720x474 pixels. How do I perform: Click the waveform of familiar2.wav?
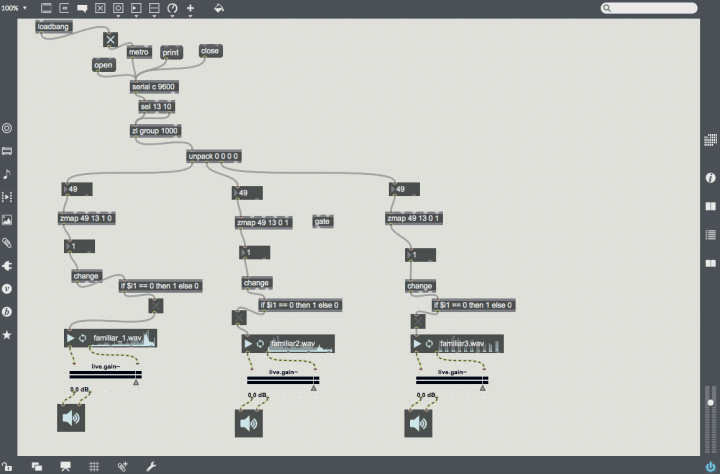(301, 344)
